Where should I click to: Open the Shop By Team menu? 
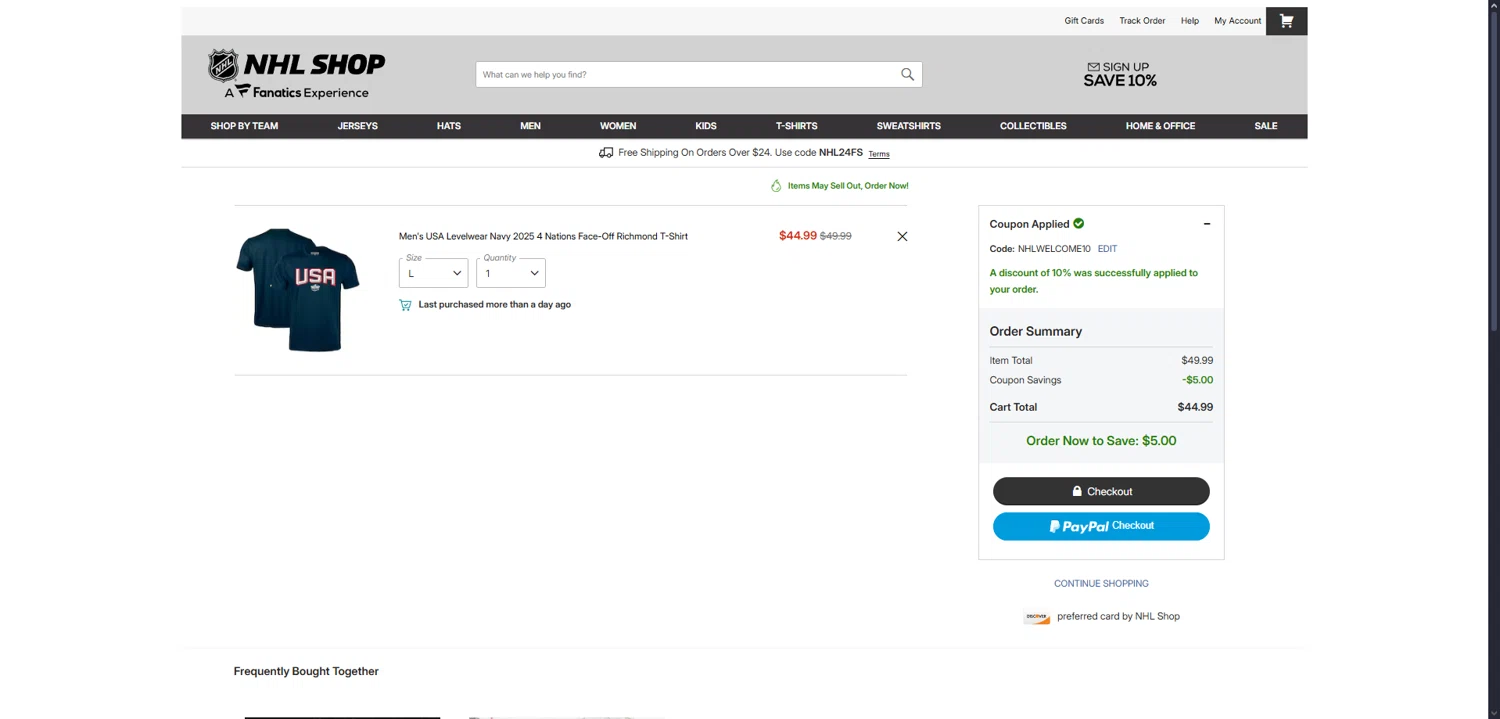pyautogui.click(x=244, y=126)
